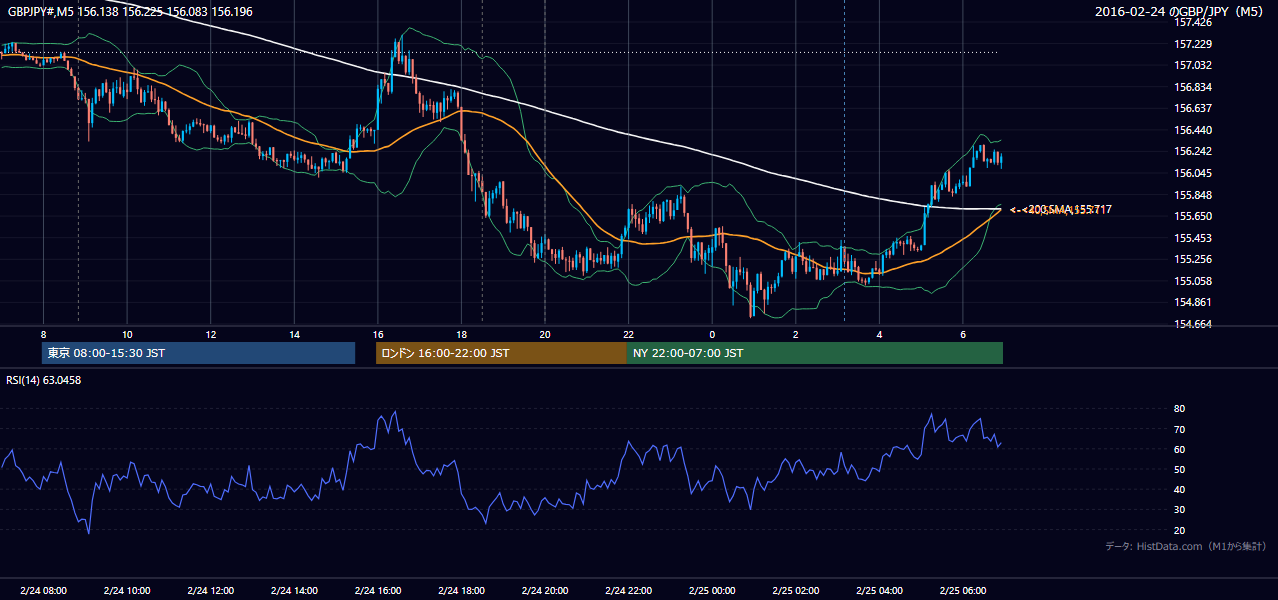The image size is (1278, 600).
Task: Click hour tick 16 under price chart
Action: coord(377,334)
